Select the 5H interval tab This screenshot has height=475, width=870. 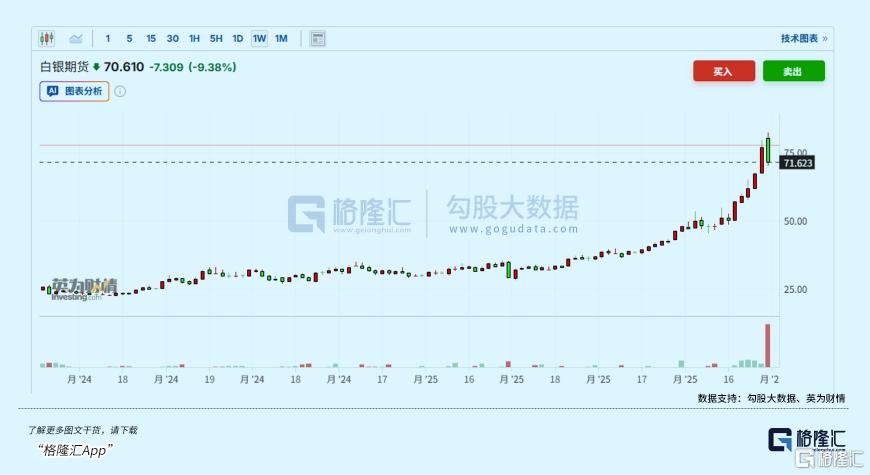[216, 39]
